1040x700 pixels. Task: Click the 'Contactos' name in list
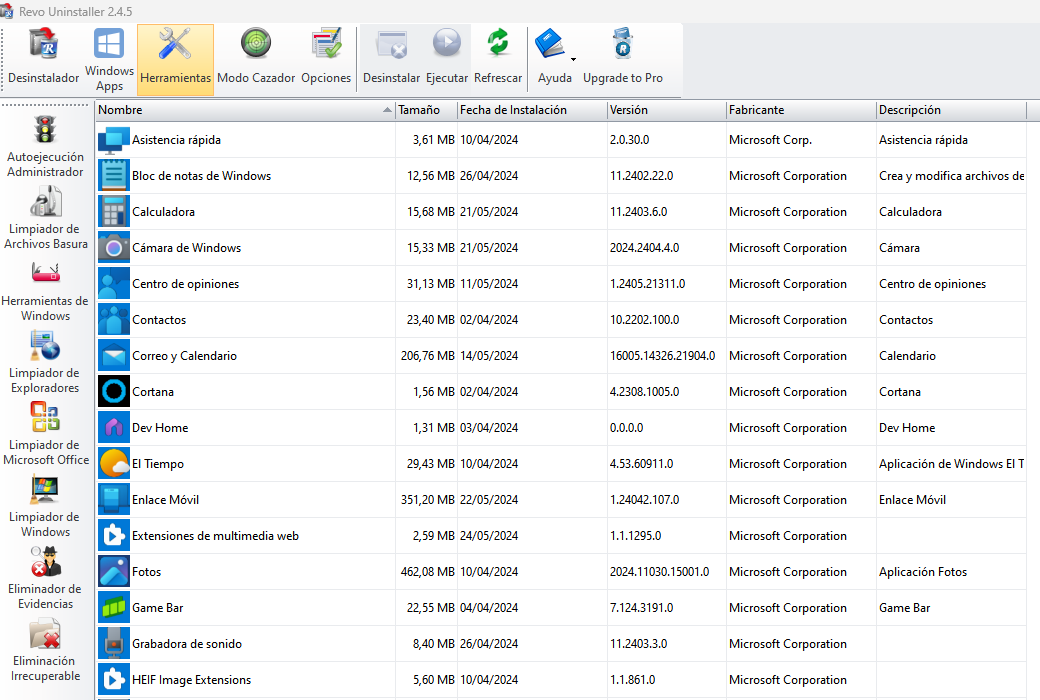pyautogui.click(x=159, y=320)
